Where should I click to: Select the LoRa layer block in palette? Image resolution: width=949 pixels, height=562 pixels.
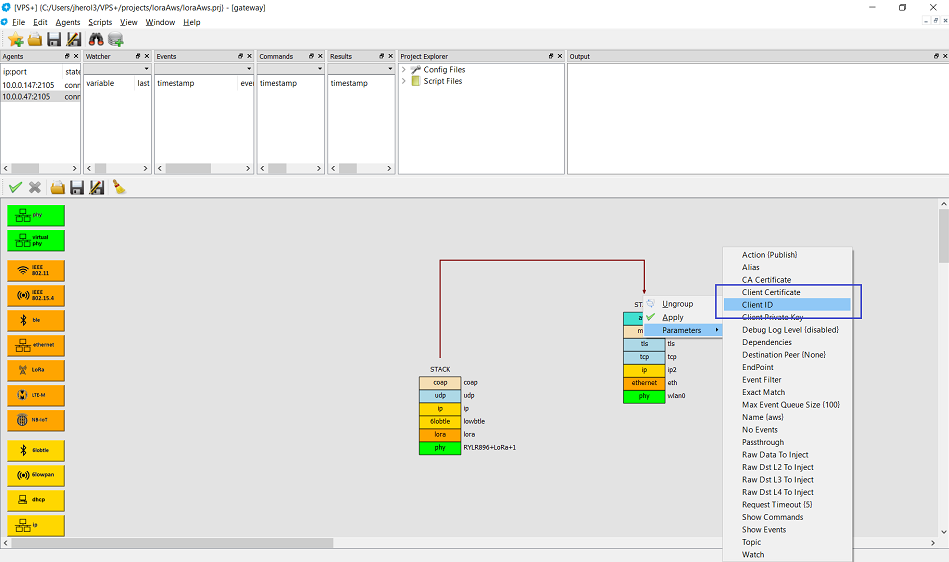coord(36,370)
